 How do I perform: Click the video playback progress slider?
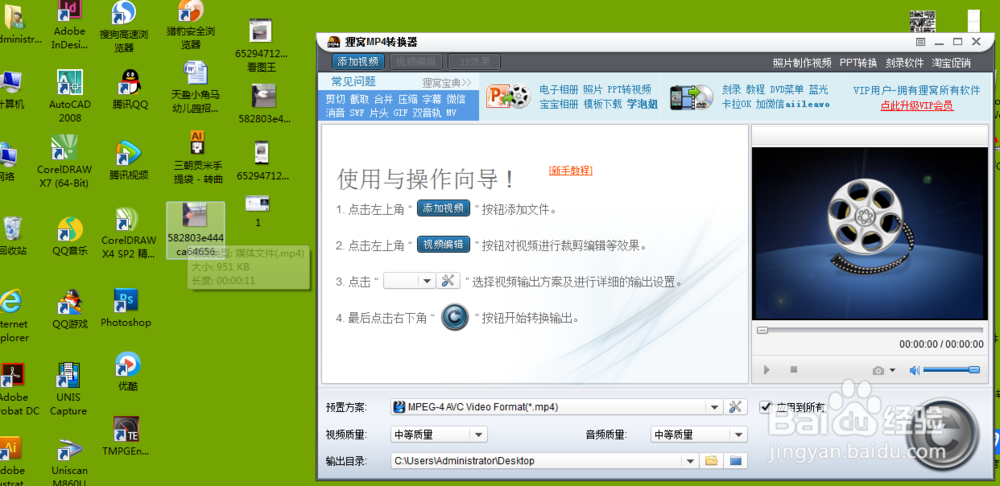869,330
